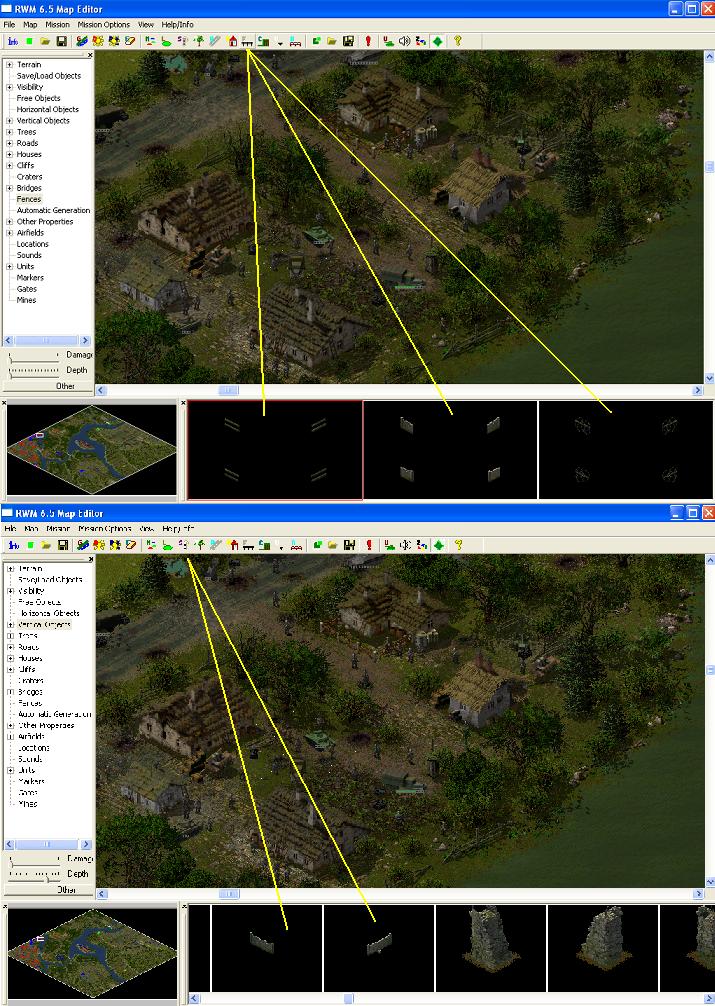
Task: Click the speaker icon in lower window toolbar
Action: (x=406, y=545)
